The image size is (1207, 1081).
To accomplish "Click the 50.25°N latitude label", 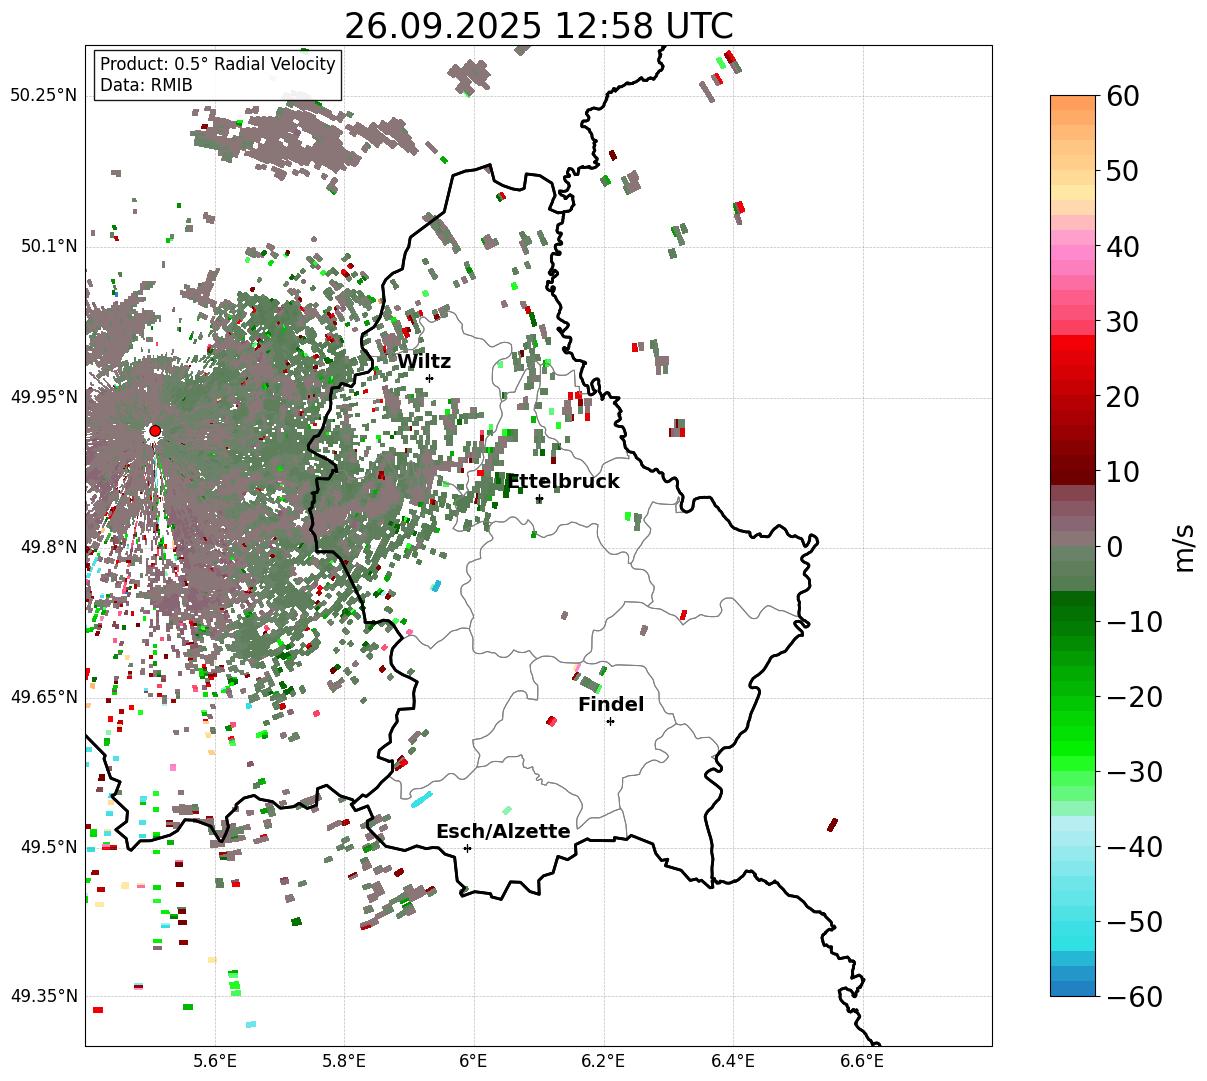I will coord(43,96).
